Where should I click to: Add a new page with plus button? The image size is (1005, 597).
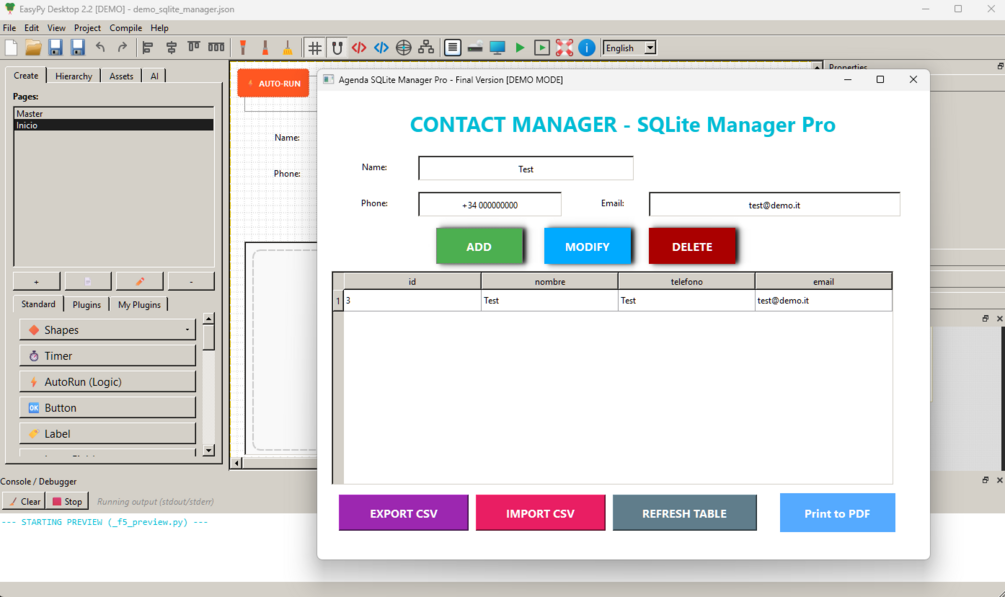(37, 282)
